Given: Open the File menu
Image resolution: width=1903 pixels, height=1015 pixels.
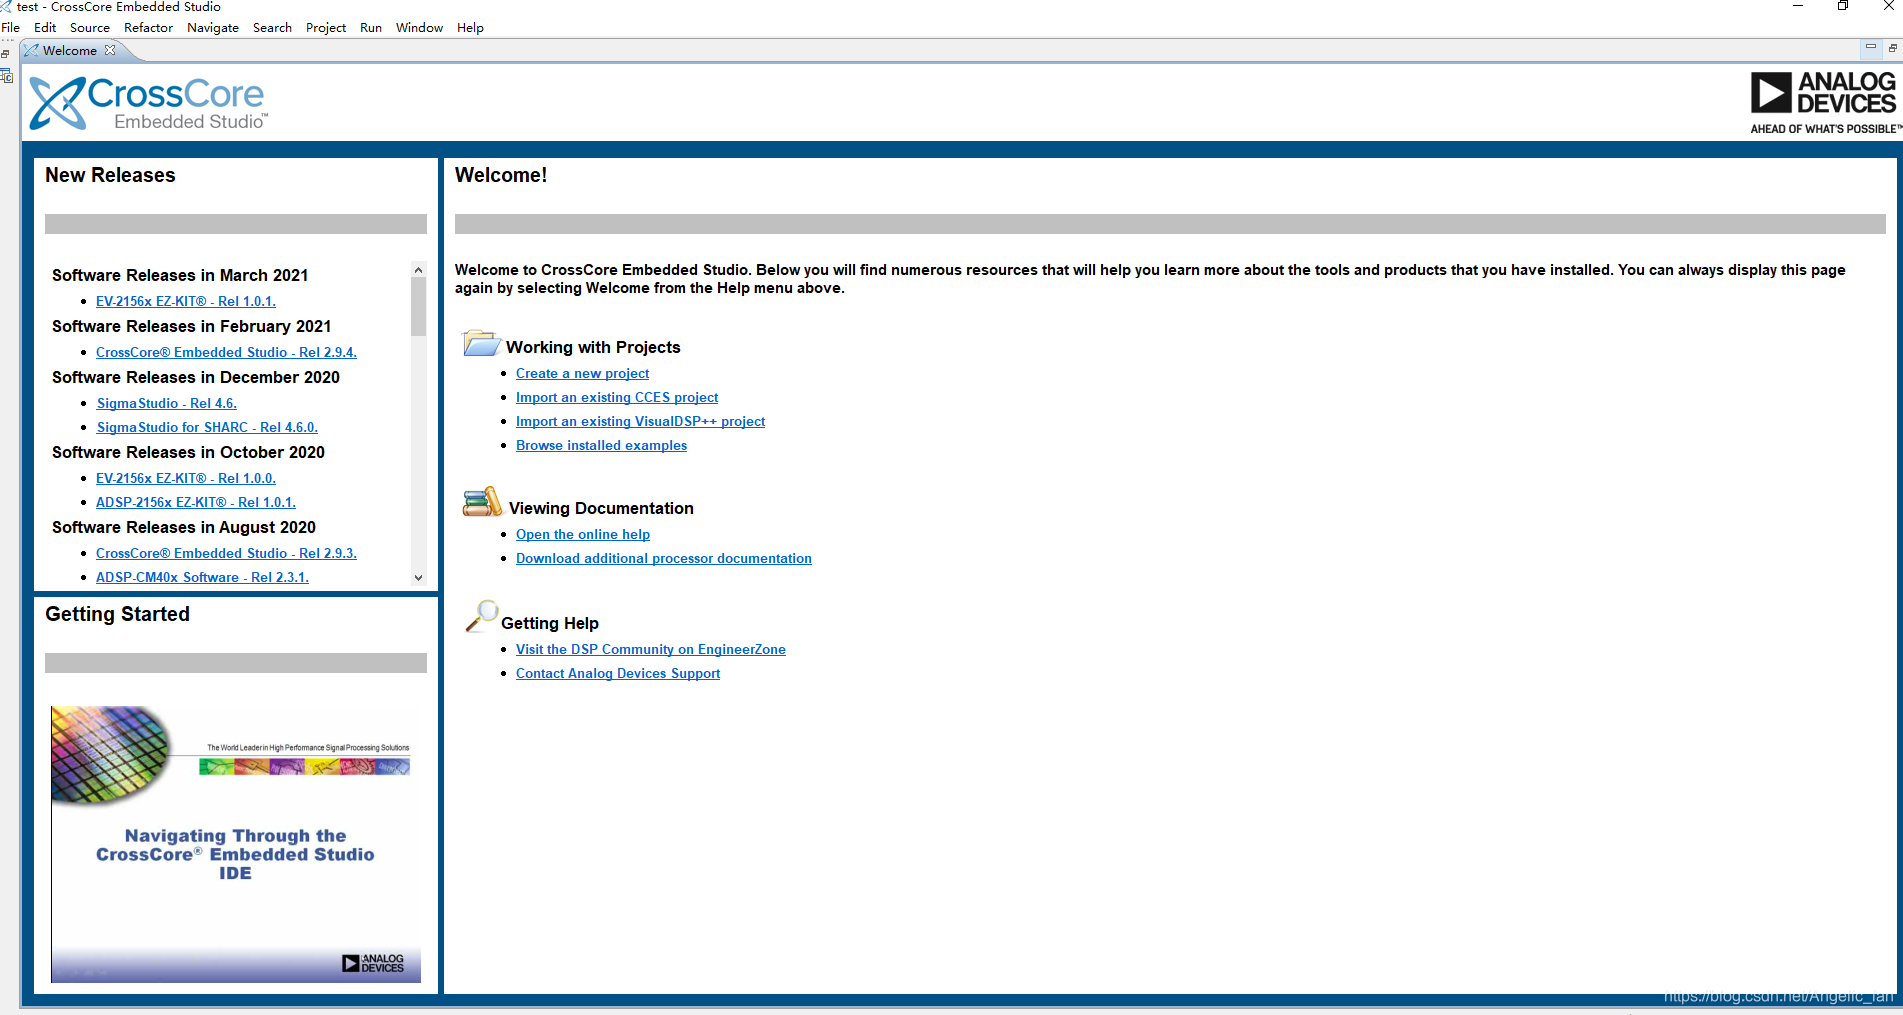Looking at the screenshot, I should 10,28.
